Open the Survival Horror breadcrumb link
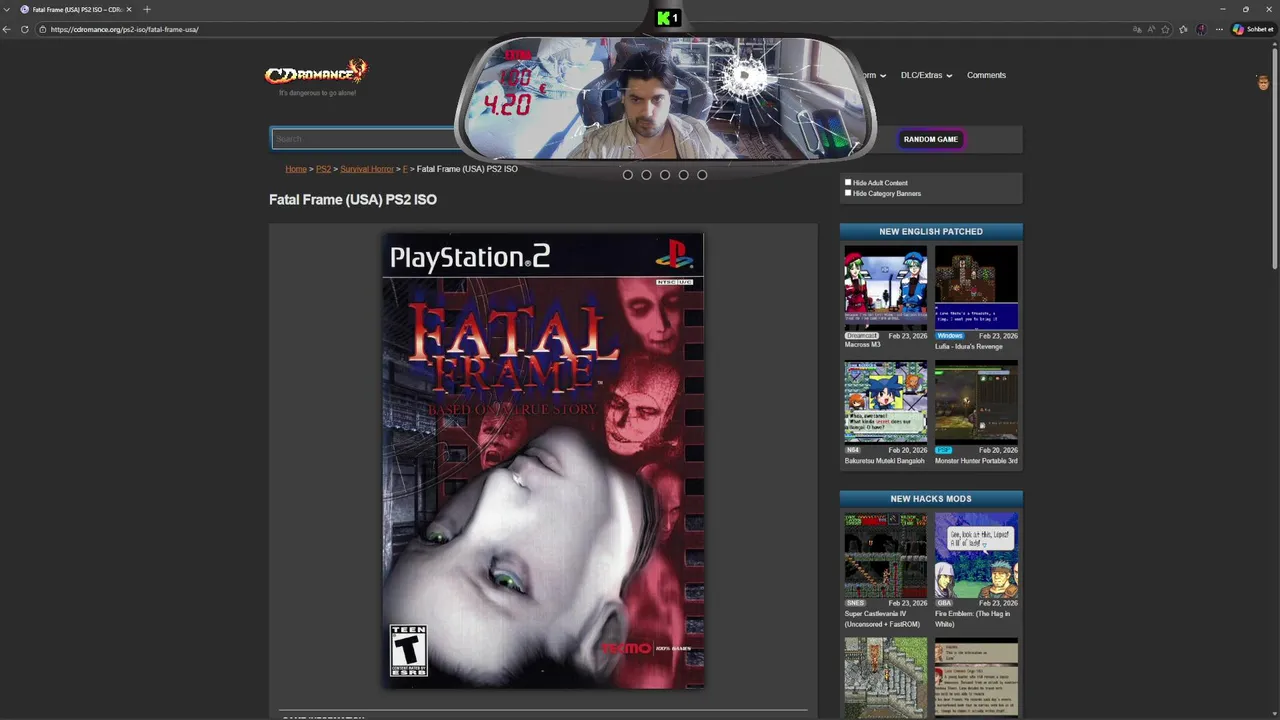Screen dimensions: 1280x720 tap(367, 169)
